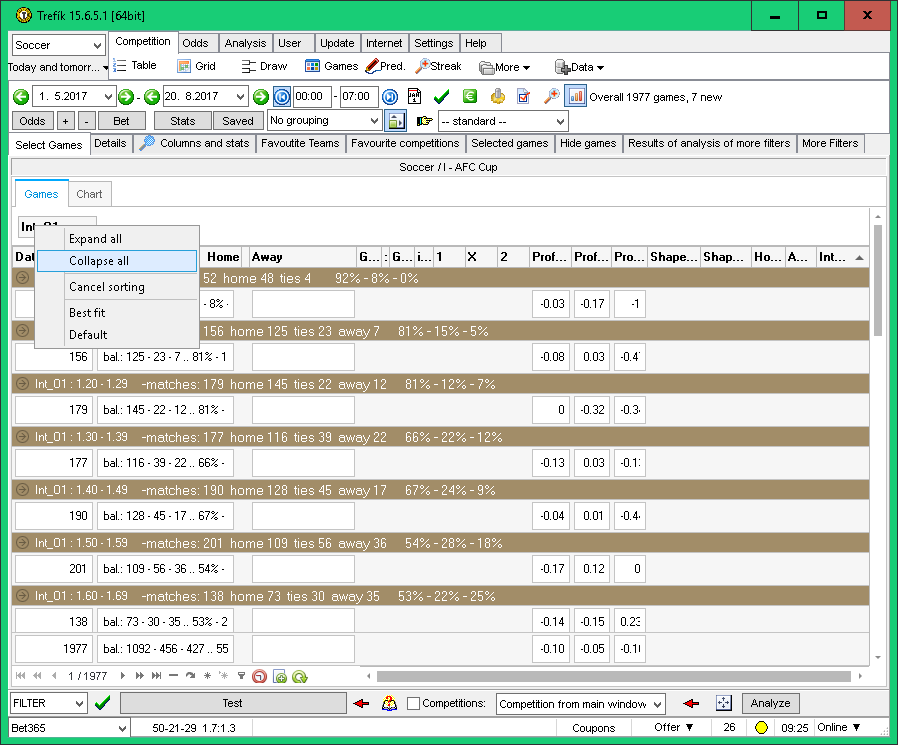The image size is (898, 745).
Task: Toggle the Competitions checkbox
Action: point(413,704)
